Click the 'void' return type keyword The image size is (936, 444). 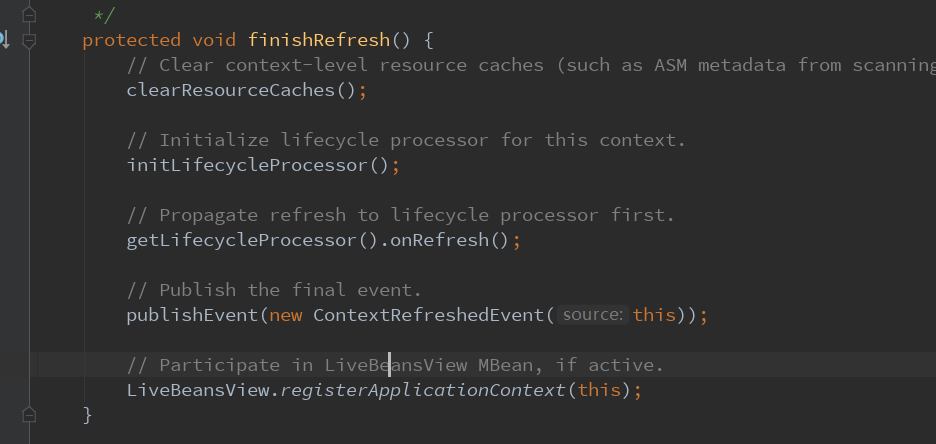[210, 40]
